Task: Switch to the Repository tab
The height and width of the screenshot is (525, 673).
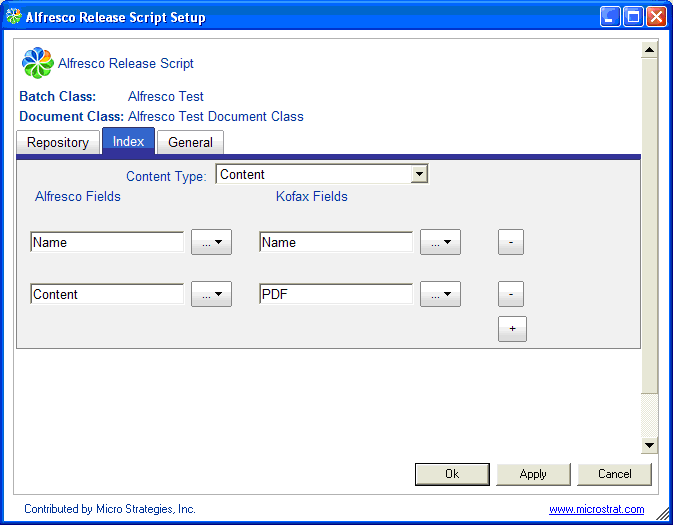Action: 58,142
